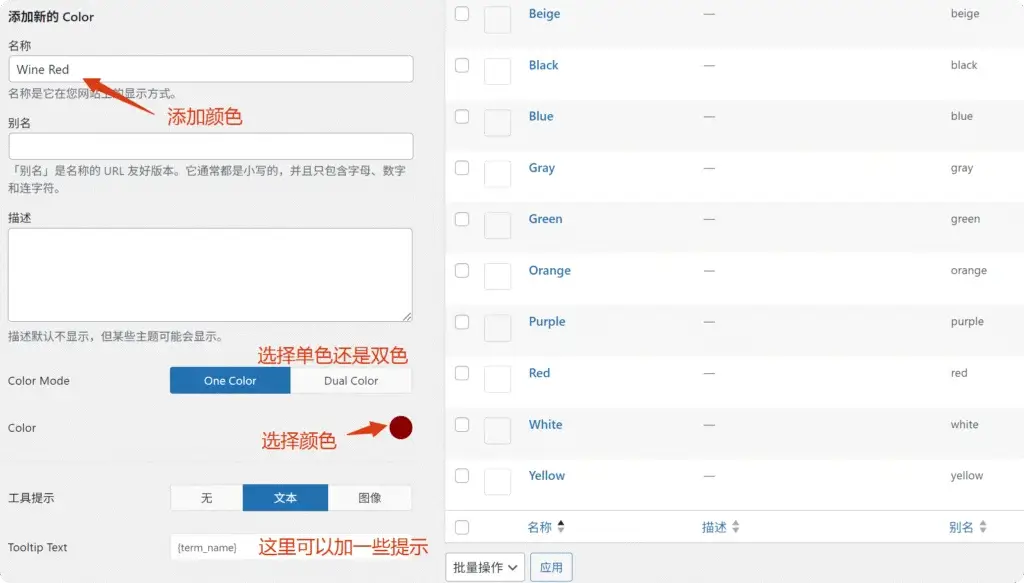Click the sort arrows next to 描述 column
The image size is (1024, 583).
[x=736, y=527]
